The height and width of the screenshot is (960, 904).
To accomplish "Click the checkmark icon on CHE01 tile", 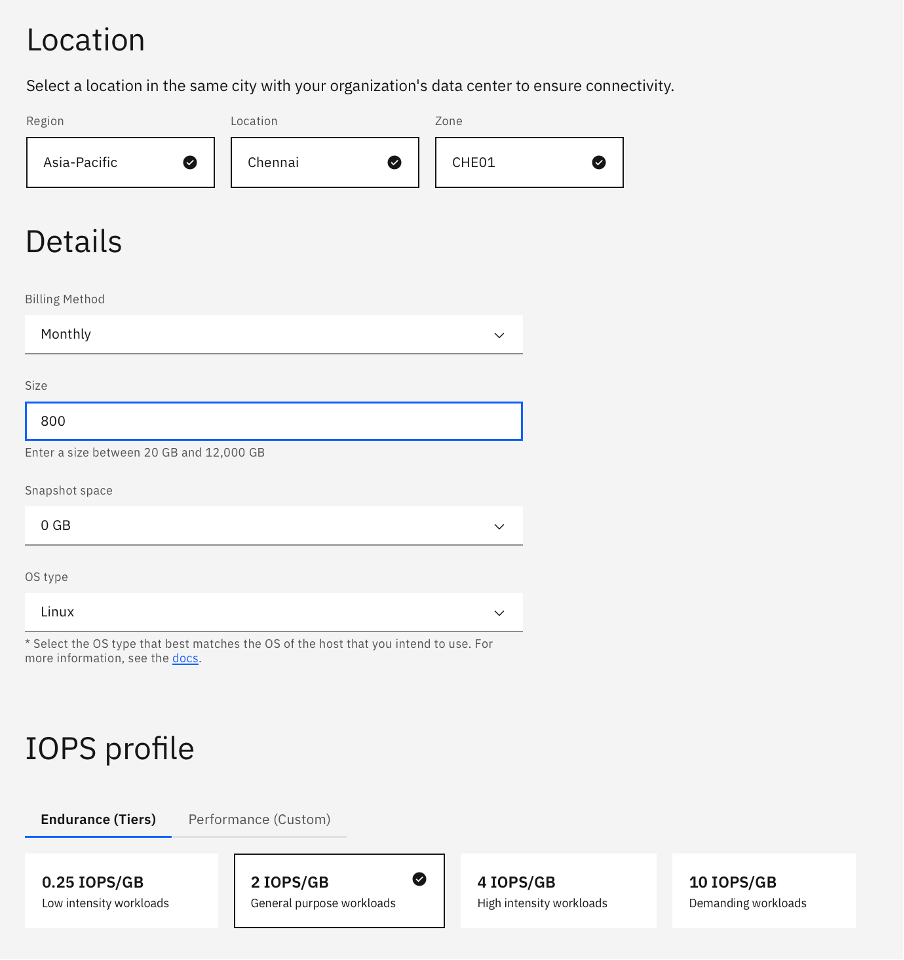I will tap(598, 163).
